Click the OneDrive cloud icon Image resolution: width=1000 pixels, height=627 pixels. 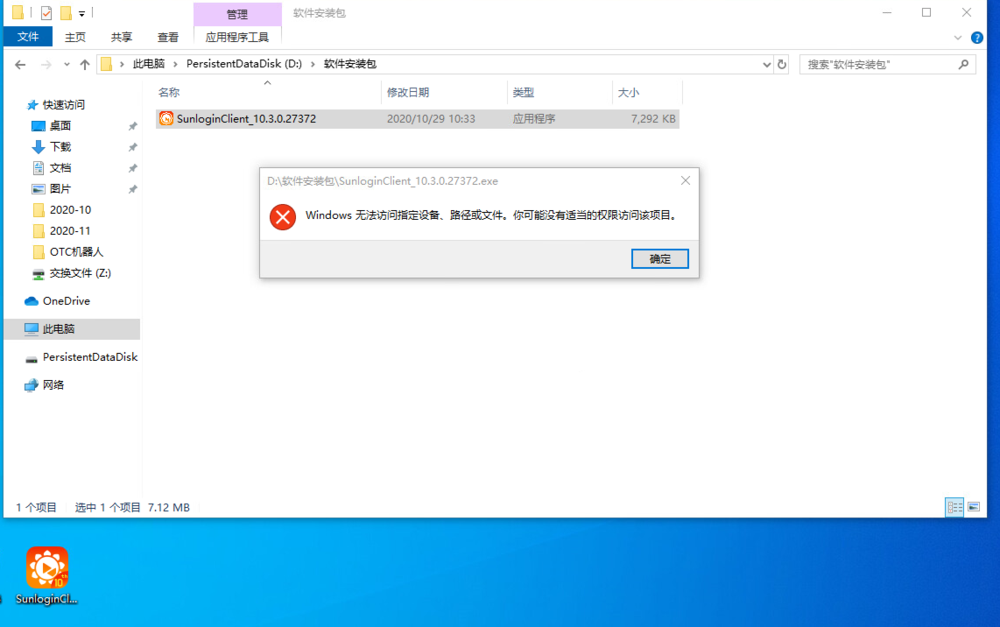point(31,301)
